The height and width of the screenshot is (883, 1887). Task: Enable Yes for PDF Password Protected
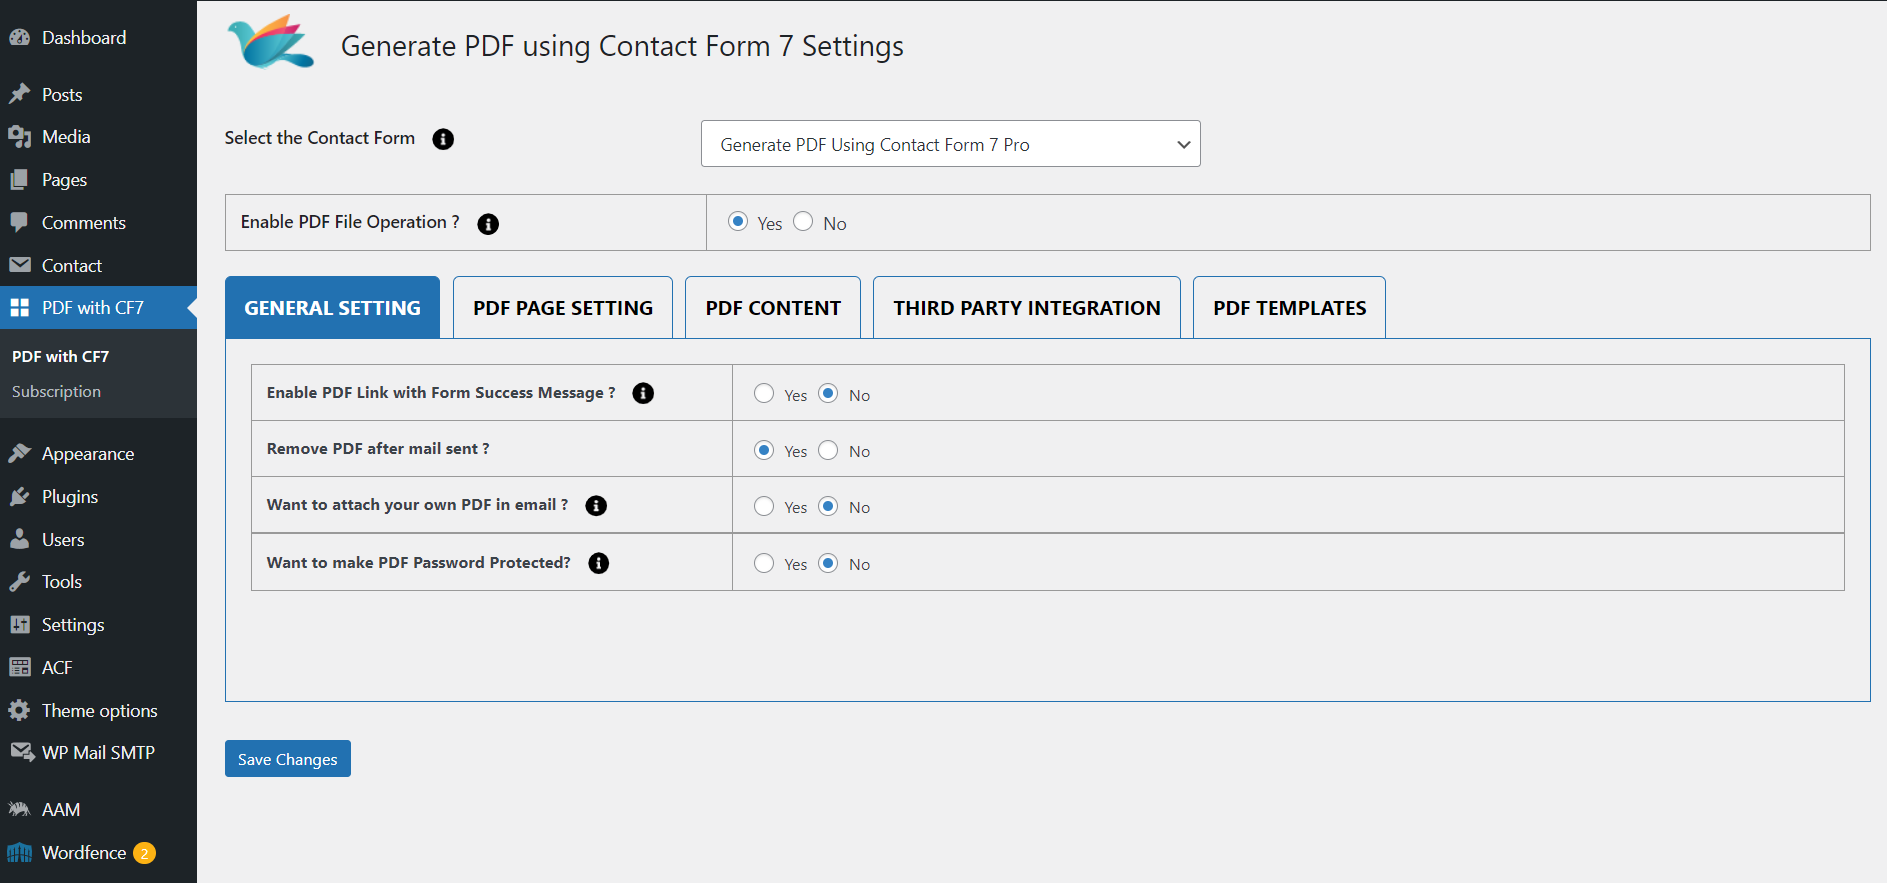[764, 563]
